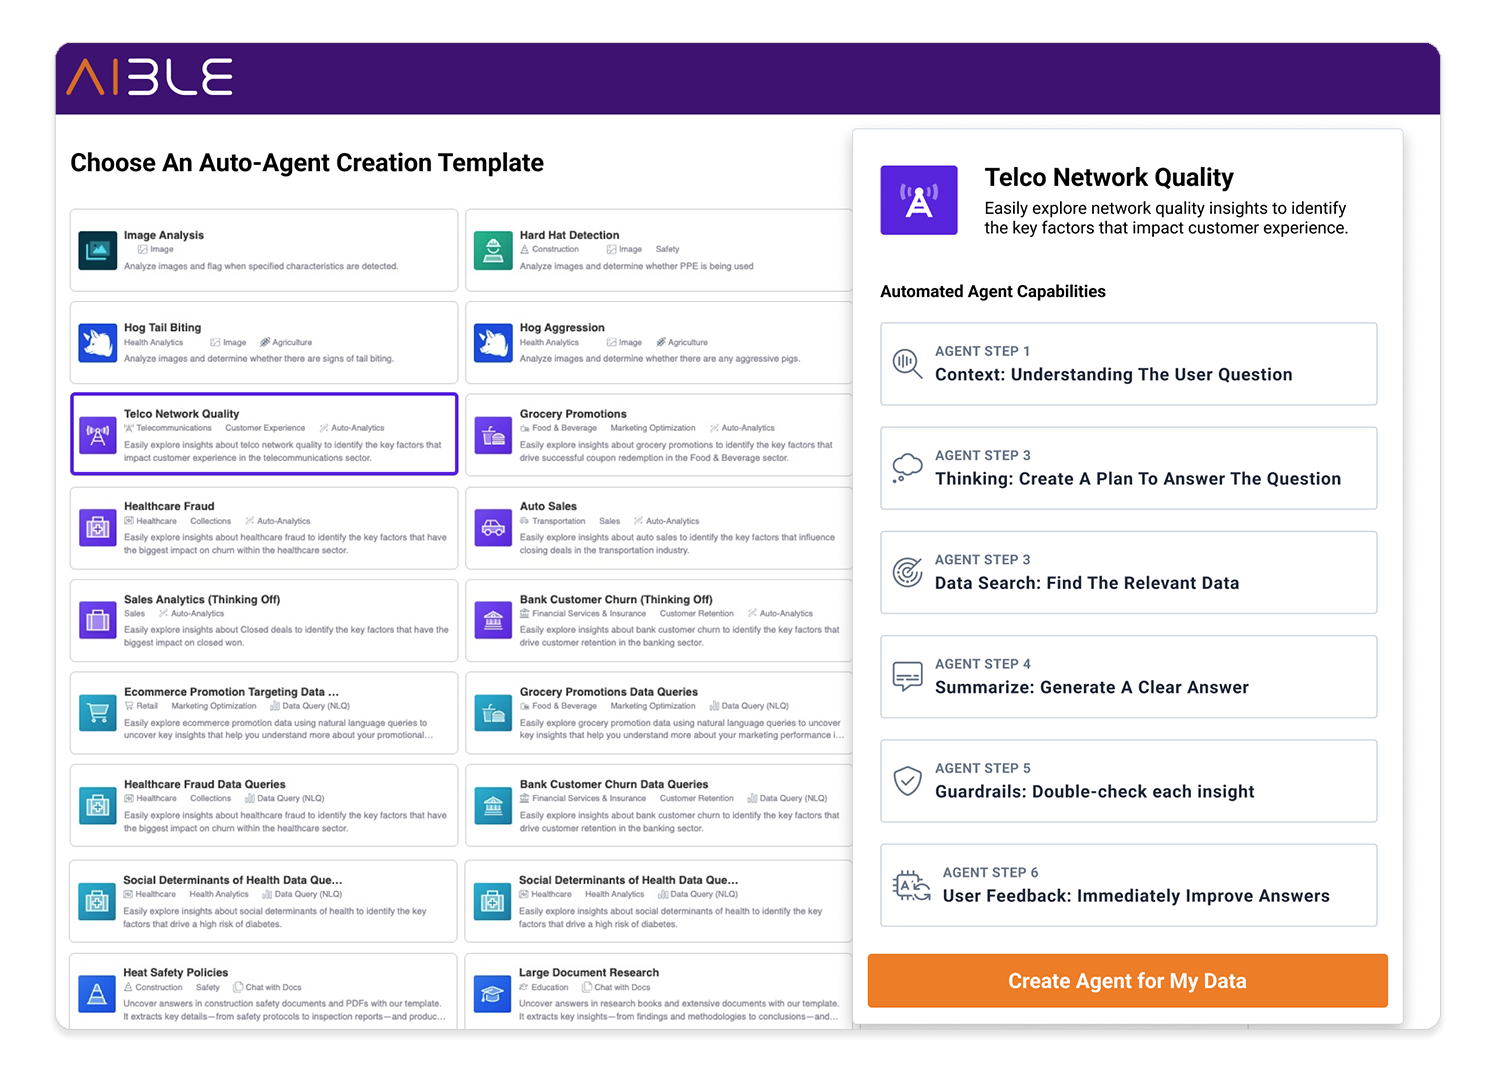Open User Feedback: Immediately Improve Answers step
This screenshot has height=1077, width=1490.
coord(1128,885)
